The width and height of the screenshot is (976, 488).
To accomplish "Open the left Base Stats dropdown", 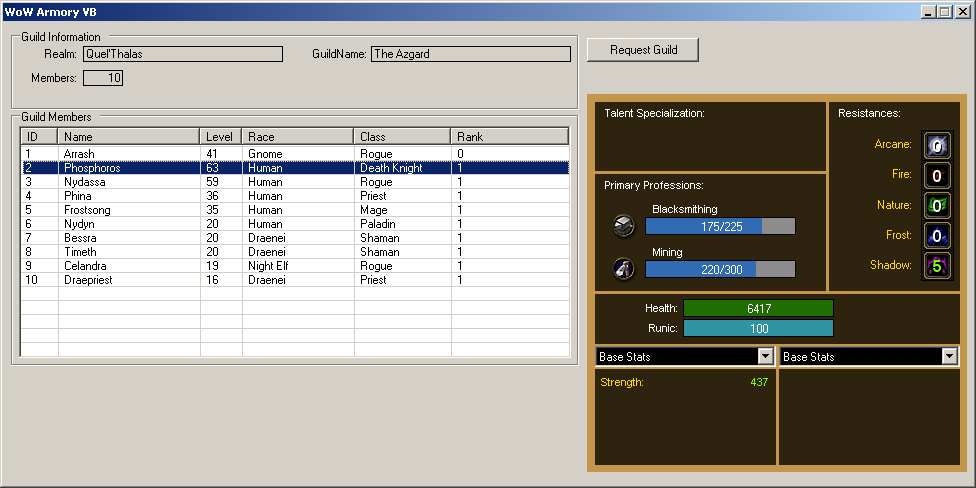I will coord(765,357).
